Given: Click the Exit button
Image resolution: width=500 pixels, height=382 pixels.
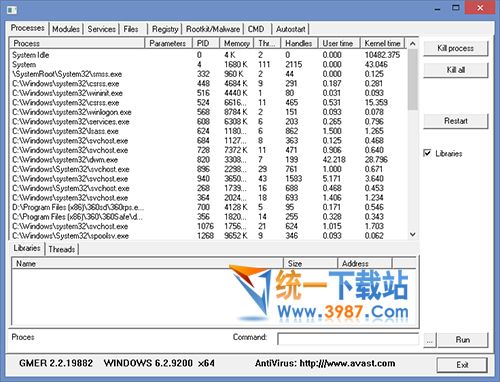Looking at the screenshot, I should [462, 365].
